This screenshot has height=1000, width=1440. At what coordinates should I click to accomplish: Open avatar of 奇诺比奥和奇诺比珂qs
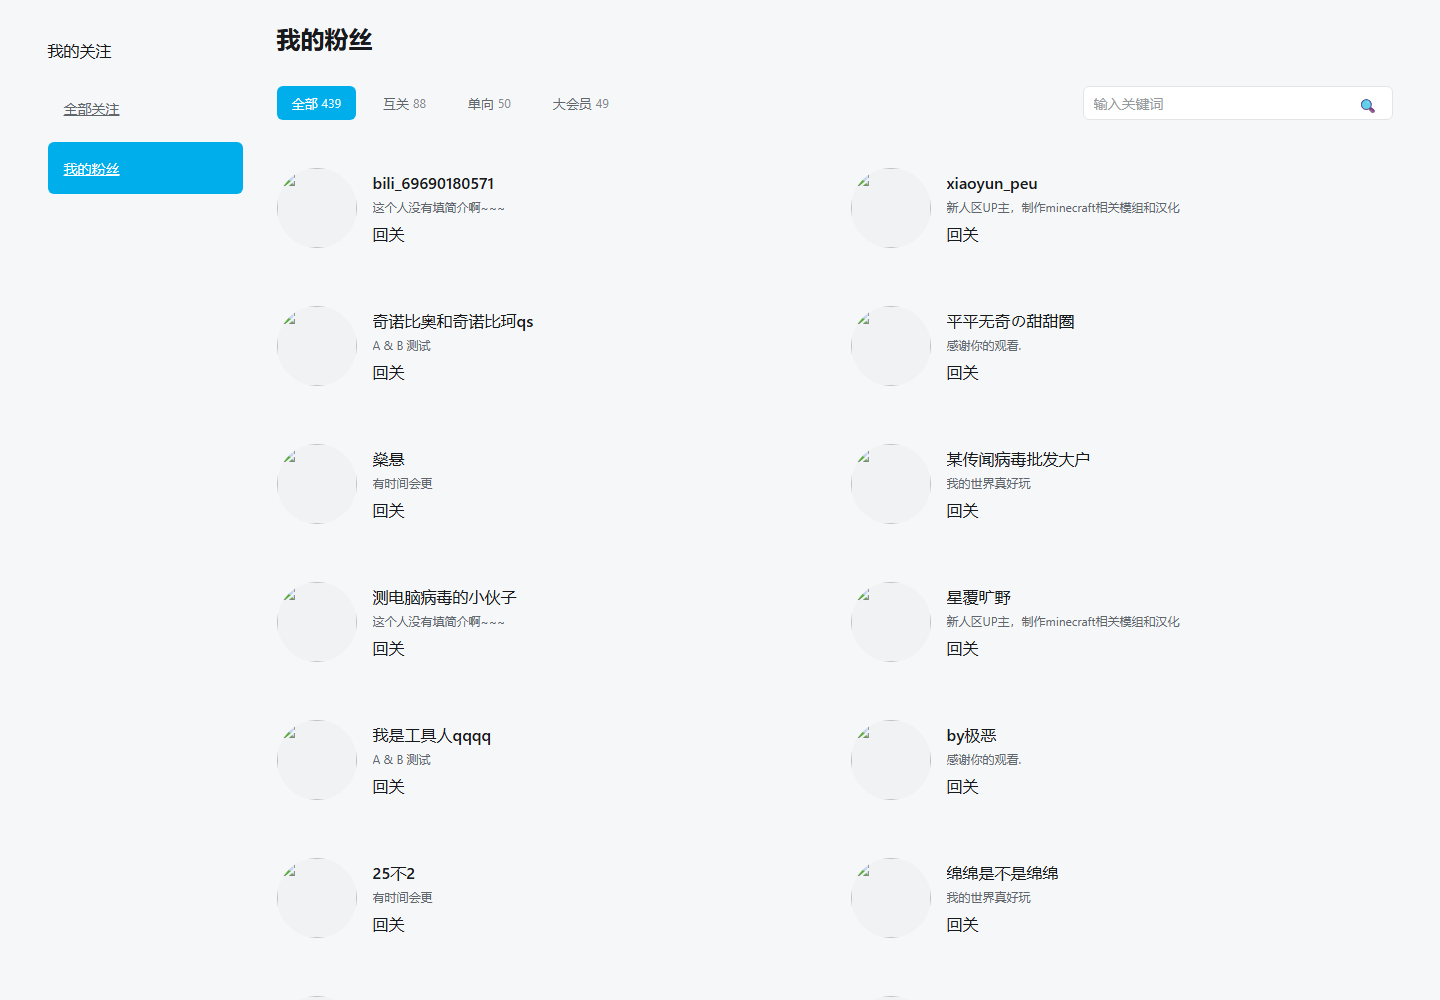pyautogui.click(x=317, y=346)
